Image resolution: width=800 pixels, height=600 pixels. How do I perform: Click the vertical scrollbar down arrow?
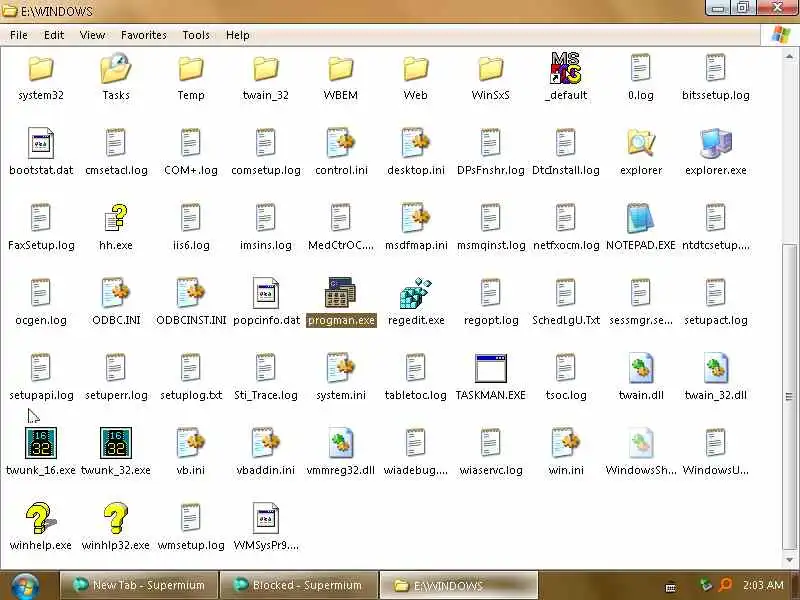coord(789,559)
